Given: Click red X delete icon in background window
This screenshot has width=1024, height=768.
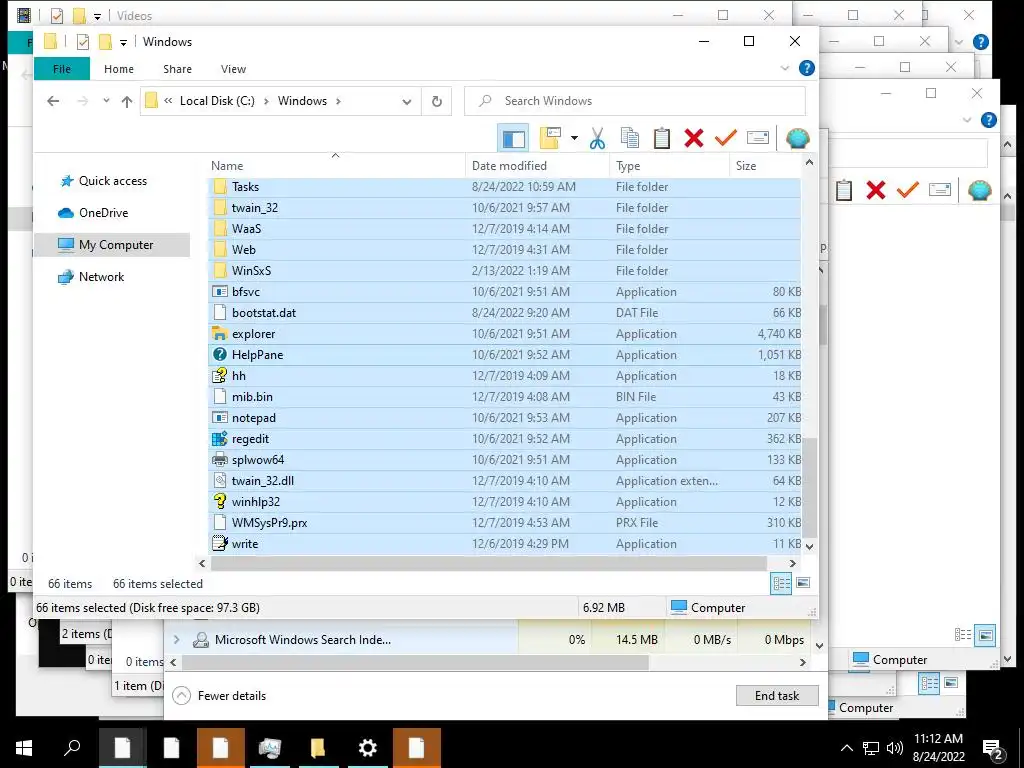Looking at the screenshot, I should (x=876, y=190).
